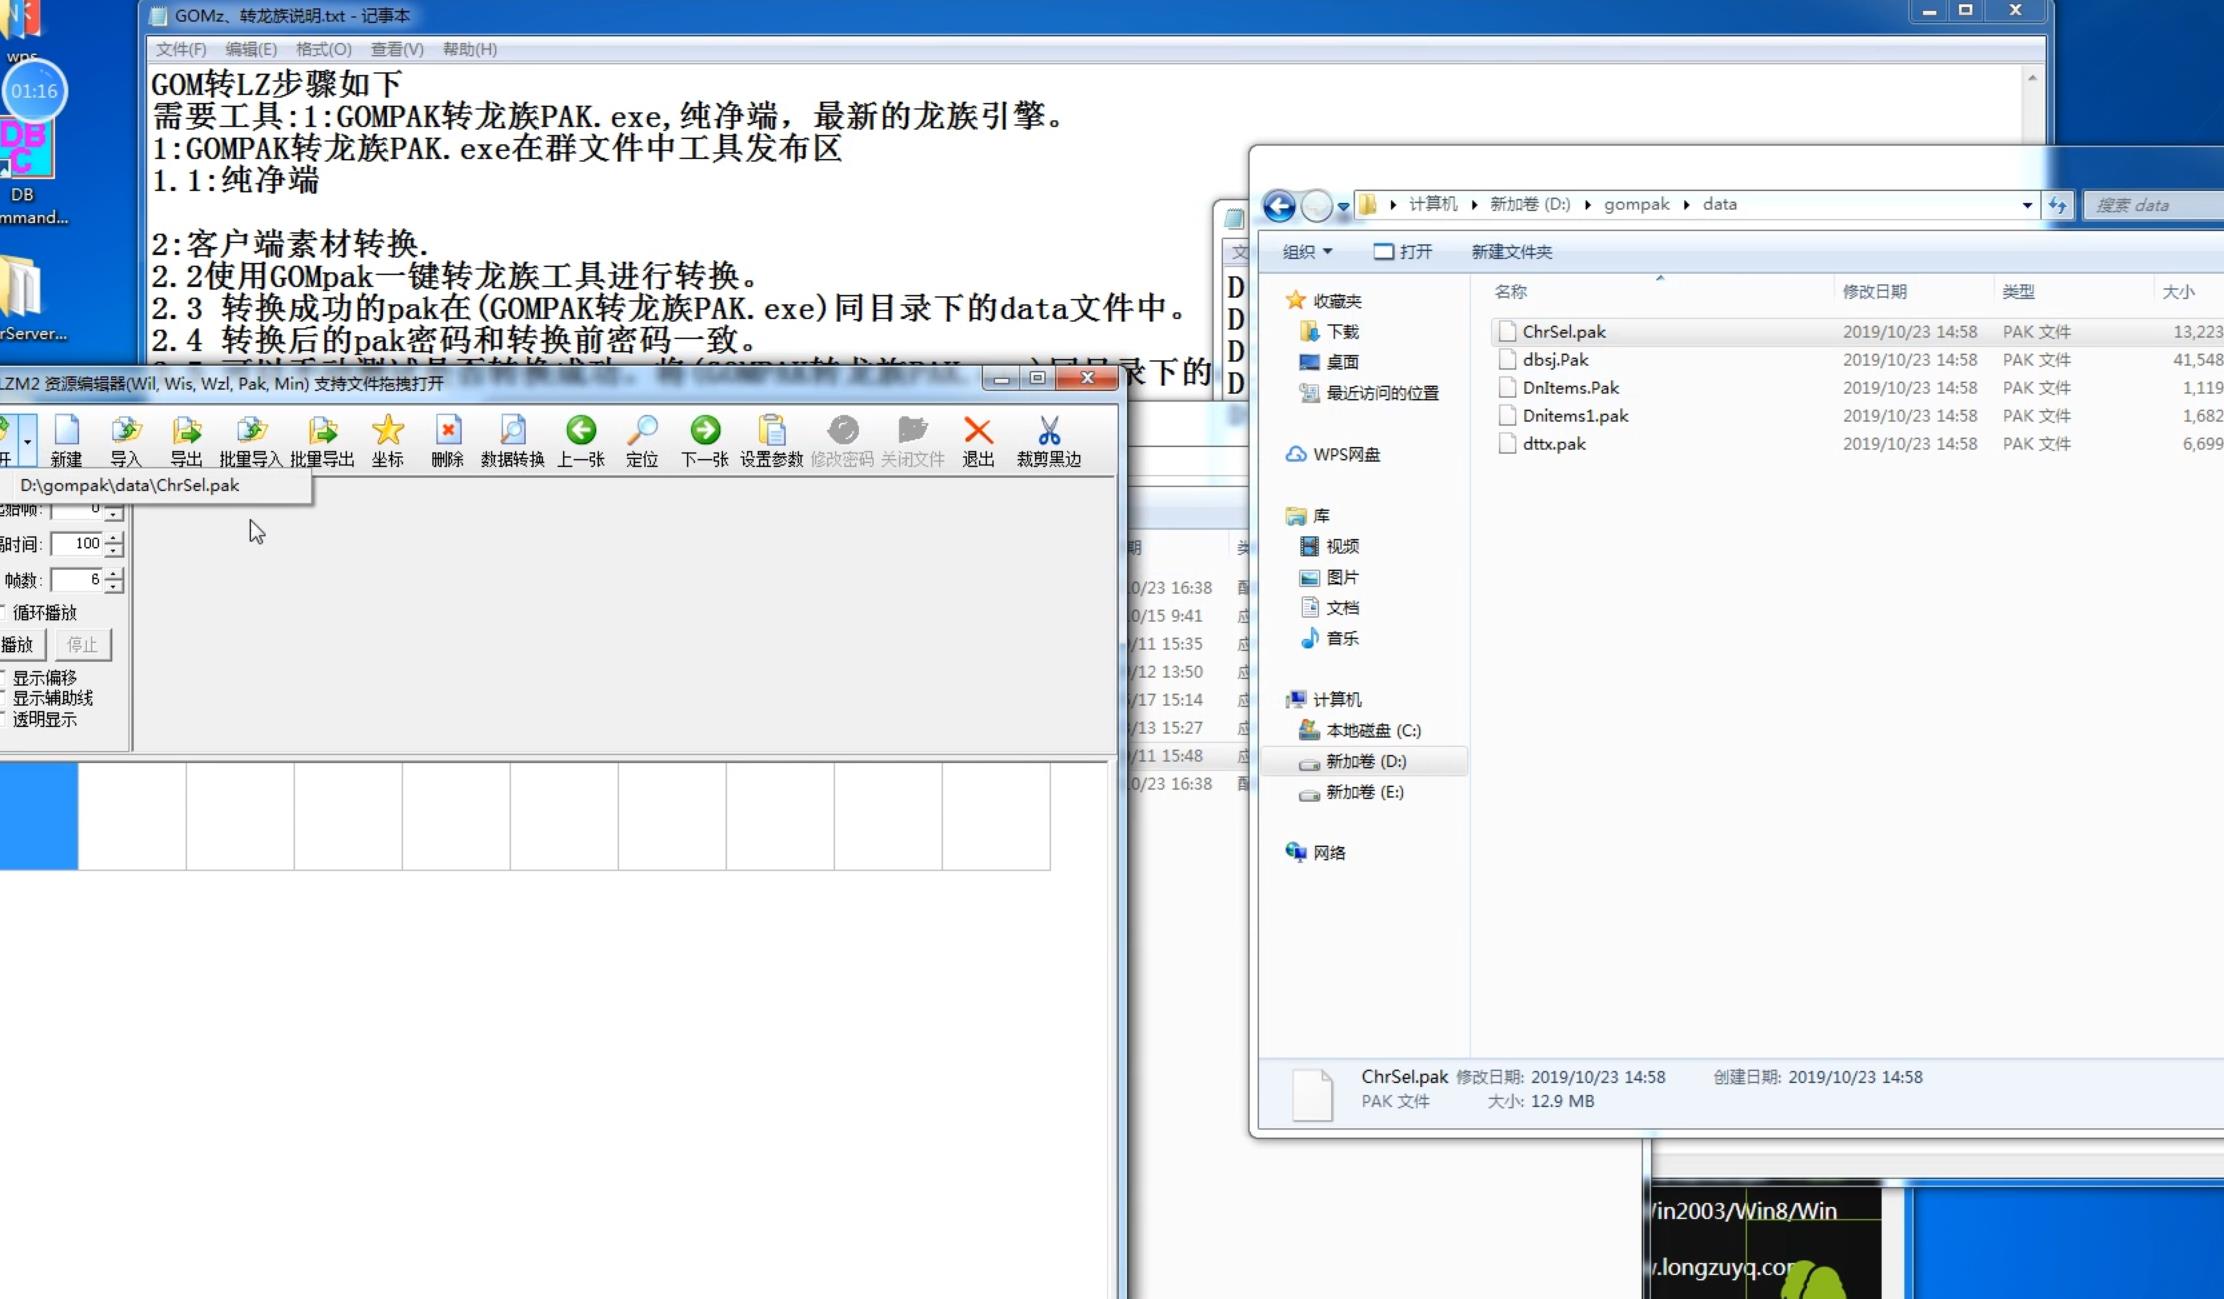Open 新加卷 (E:) in sidebar
Screen dimensions: 2224x1299
(x=1351, y=792)
